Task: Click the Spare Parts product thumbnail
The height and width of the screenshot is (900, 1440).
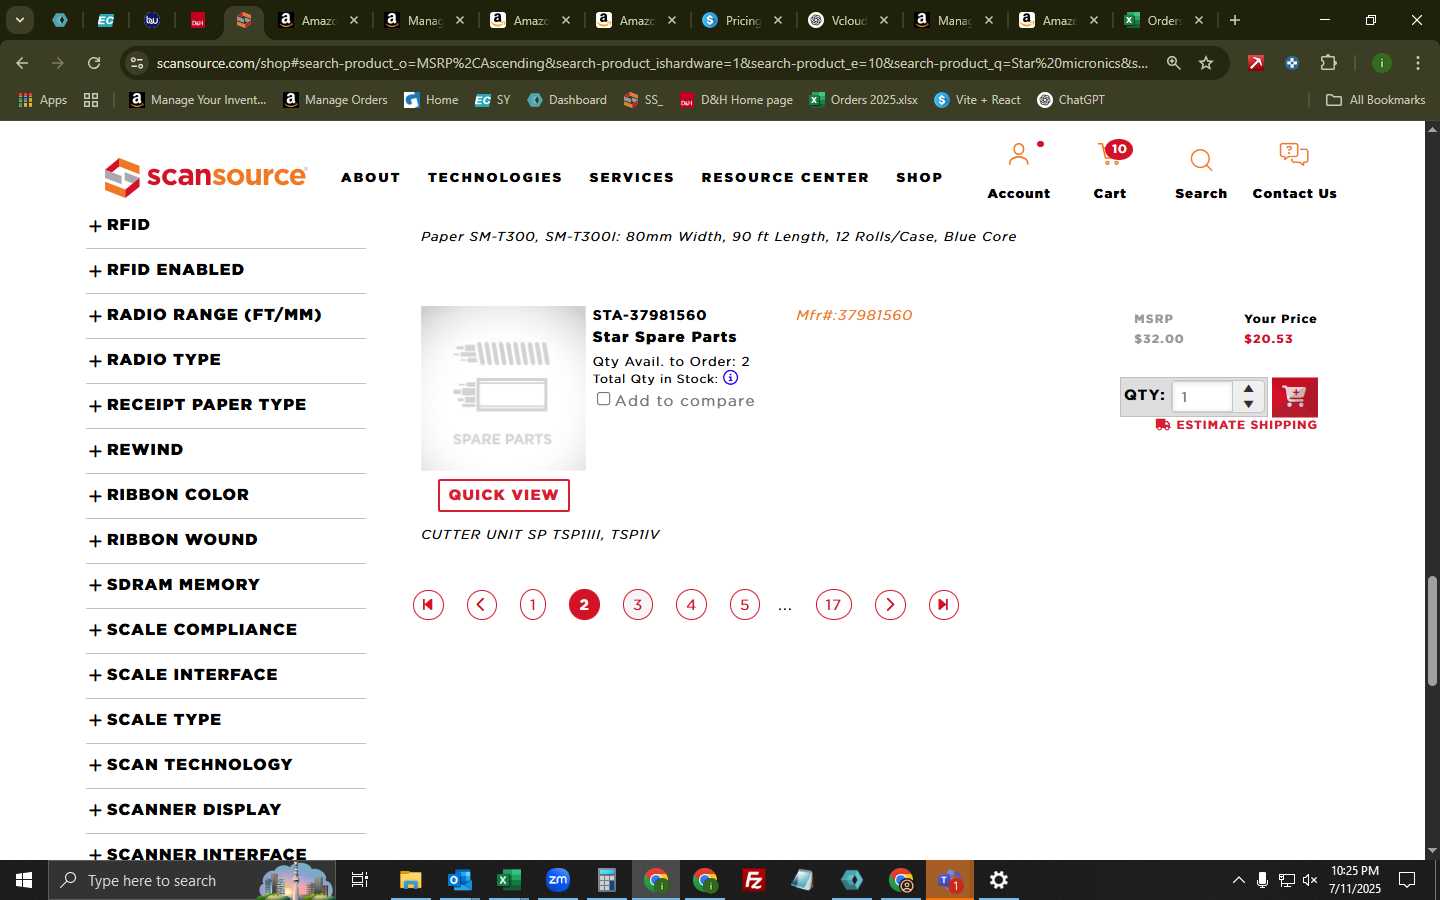Action: [x=503, y=388]
